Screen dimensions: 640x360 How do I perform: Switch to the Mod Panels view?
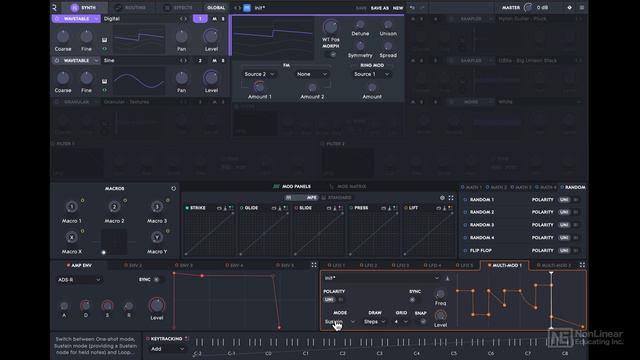click(x=292, y=187)
